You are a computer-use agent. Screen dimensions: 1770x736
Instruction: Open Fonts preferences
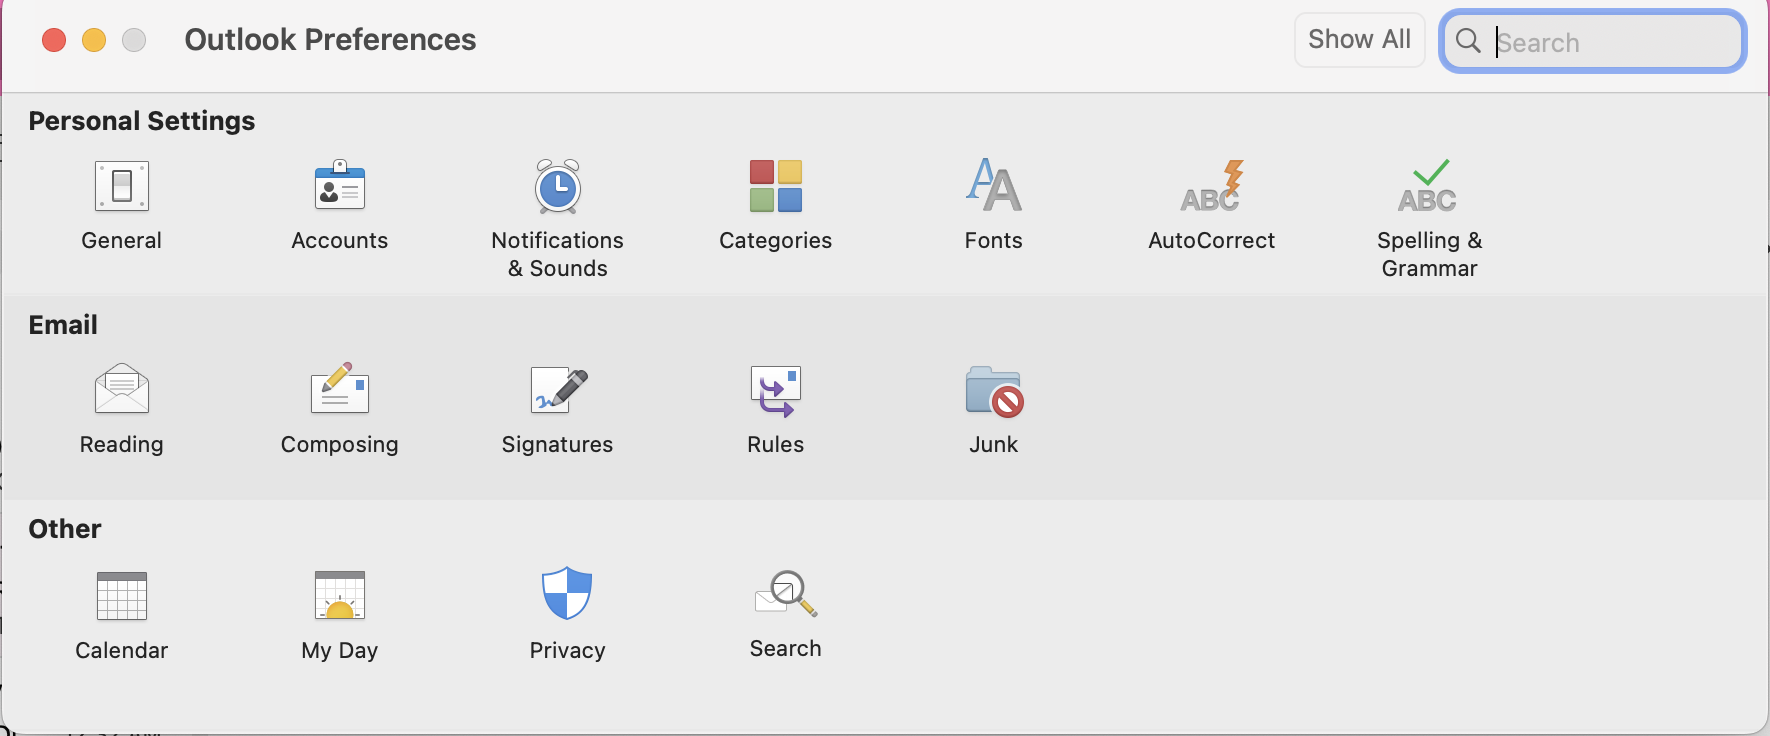[x=993, y=187]
